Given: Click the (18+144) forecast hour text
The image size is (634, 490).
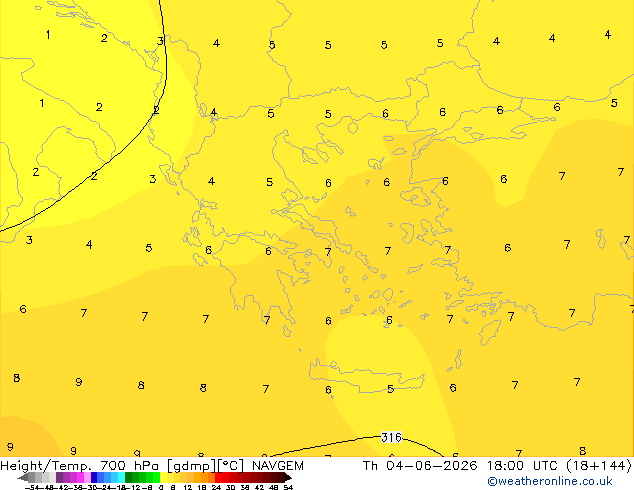Looking at the screenshot, I should [x=600, y=465].
